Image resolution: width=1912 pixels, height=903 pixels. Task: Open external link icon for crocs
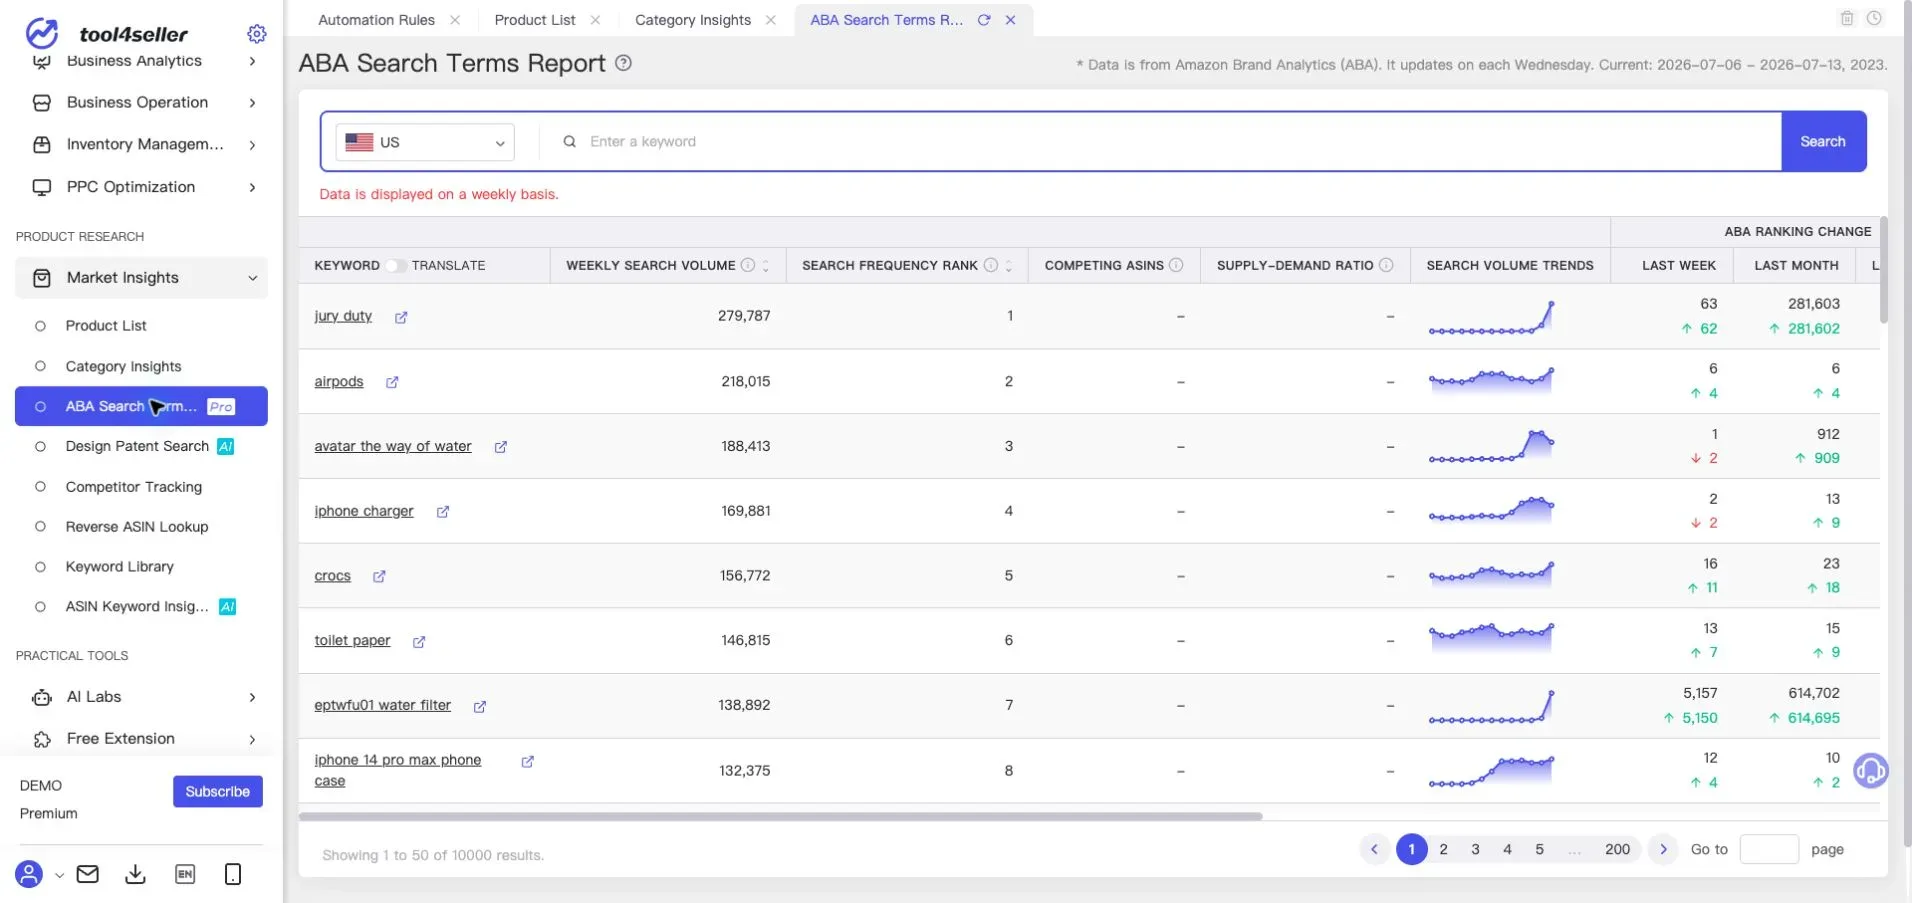[x=379, y=576]
